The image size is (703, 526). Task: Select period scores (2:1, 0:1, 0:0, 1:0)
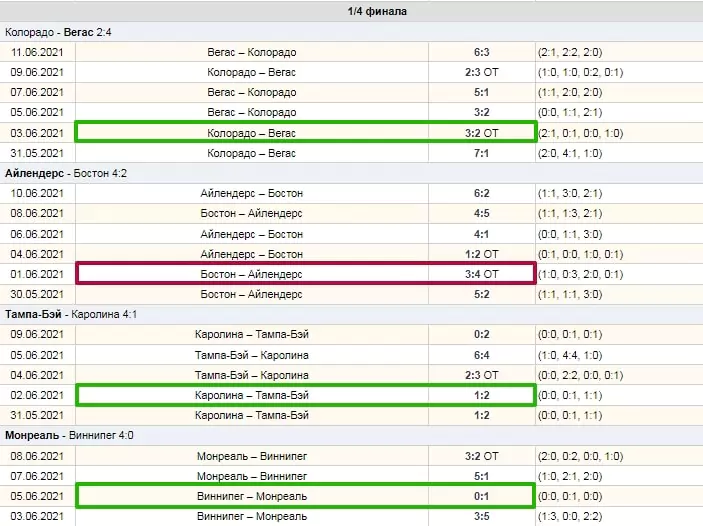(581, 133)
